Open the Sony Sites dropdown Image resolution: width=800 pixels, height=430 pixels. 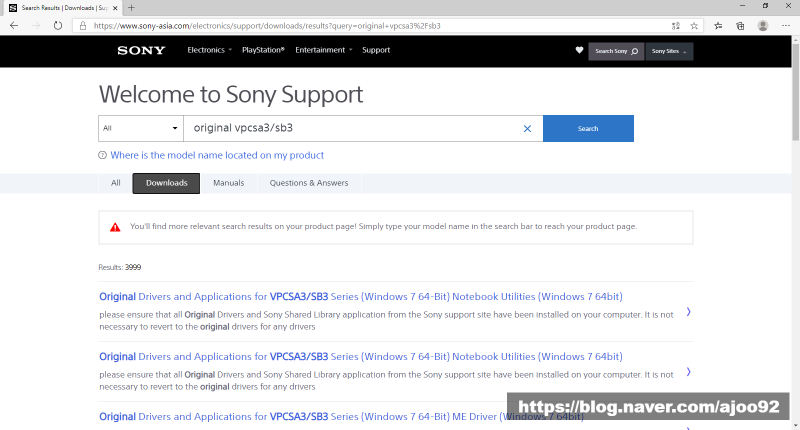(669, 51)
